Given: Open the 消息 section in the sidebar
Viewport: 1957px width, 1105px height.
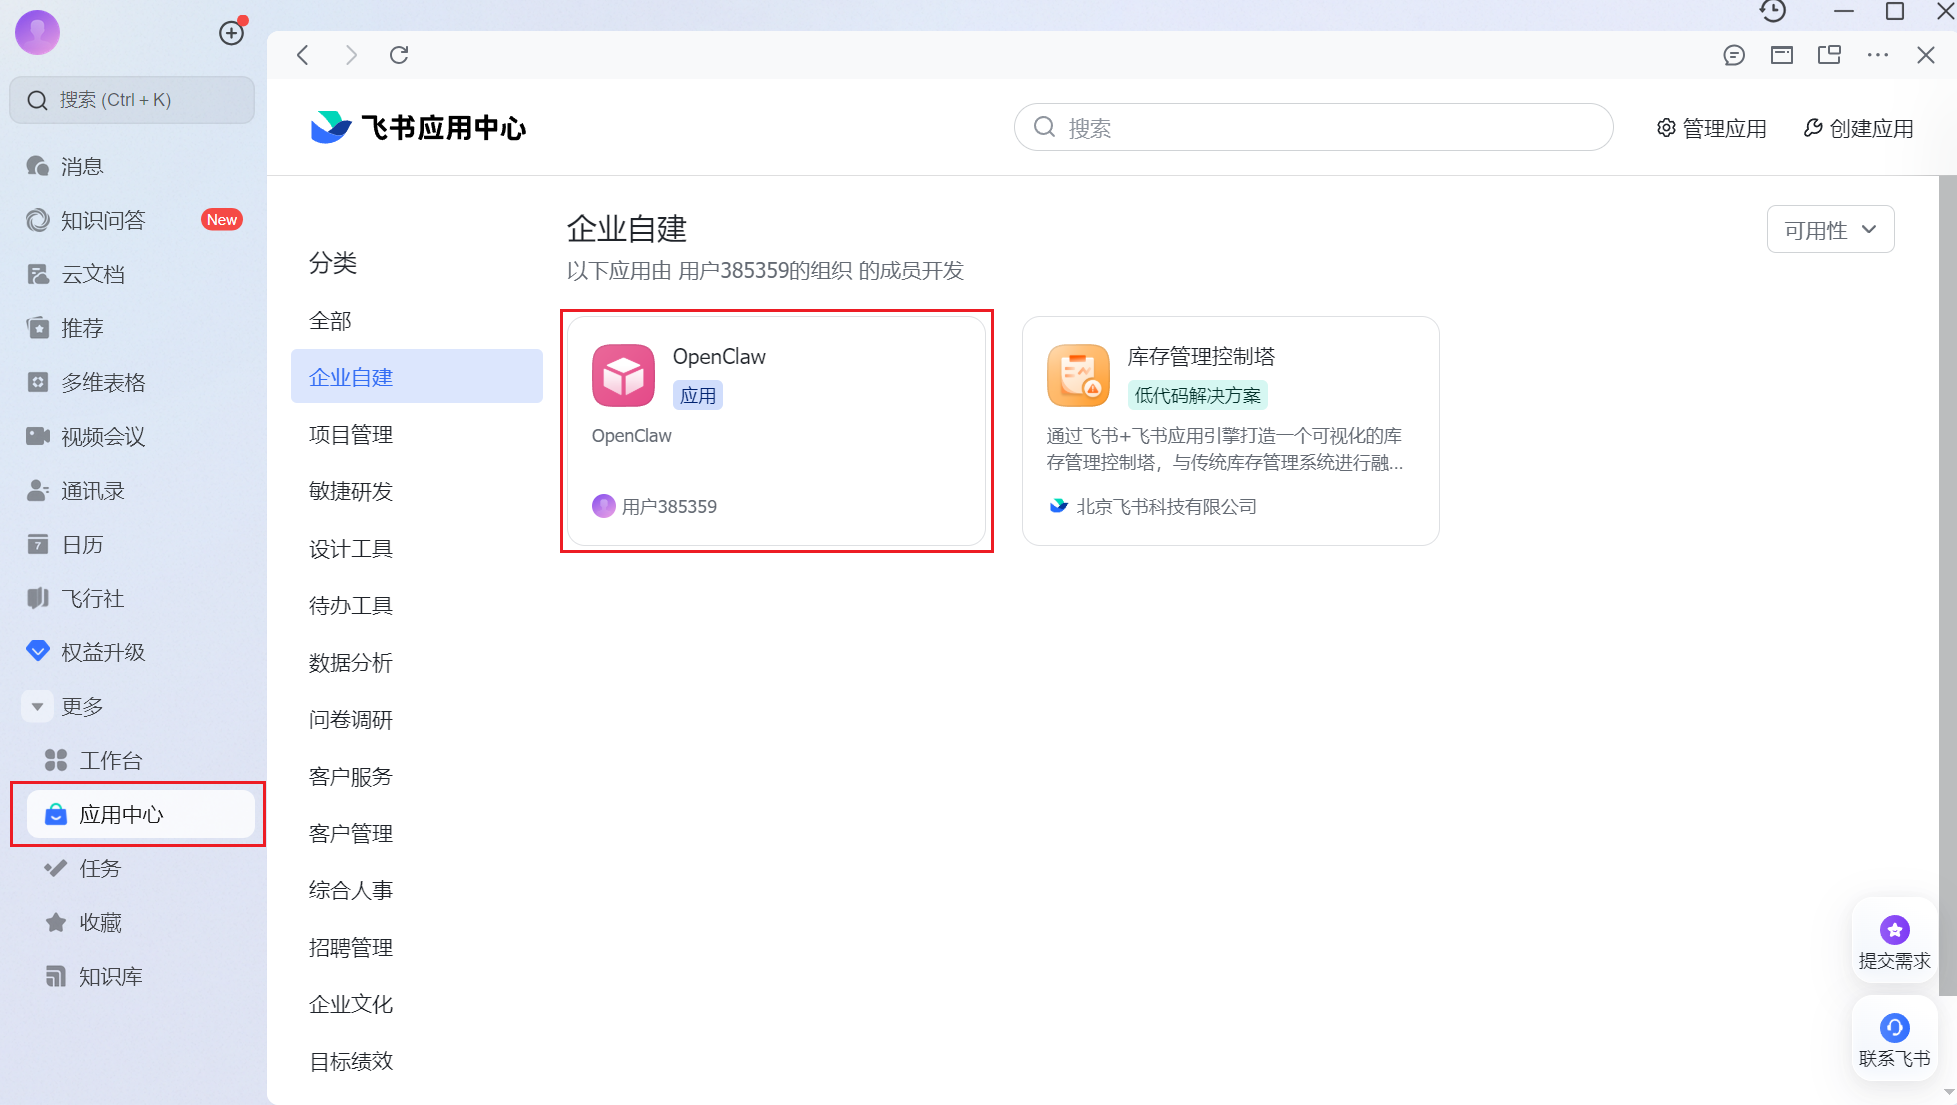Looking at the screenshot, I should (x=82, y=165).
